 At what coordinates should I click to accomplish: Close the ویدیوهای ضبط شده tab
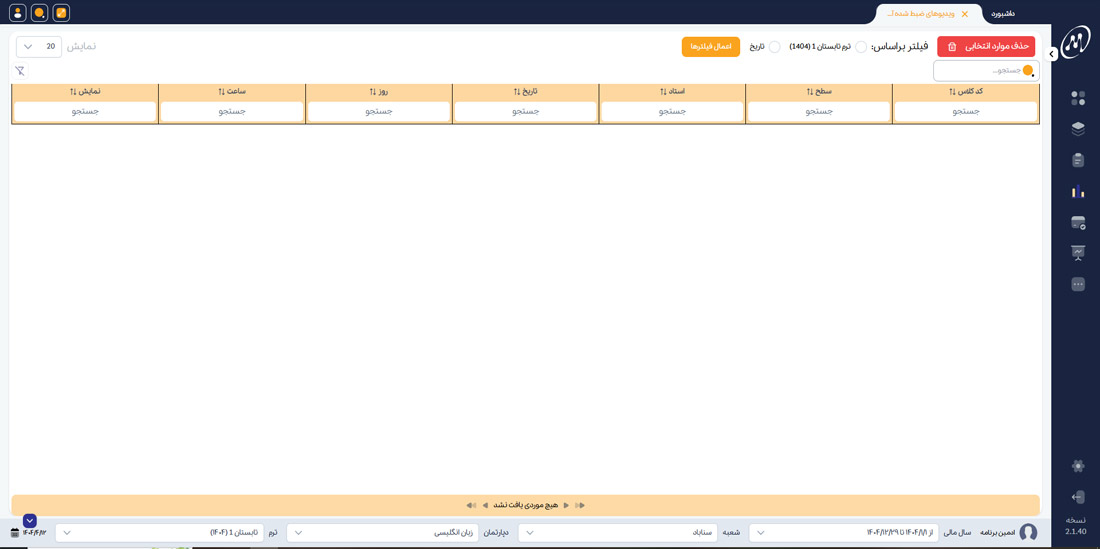click(964, 14)
